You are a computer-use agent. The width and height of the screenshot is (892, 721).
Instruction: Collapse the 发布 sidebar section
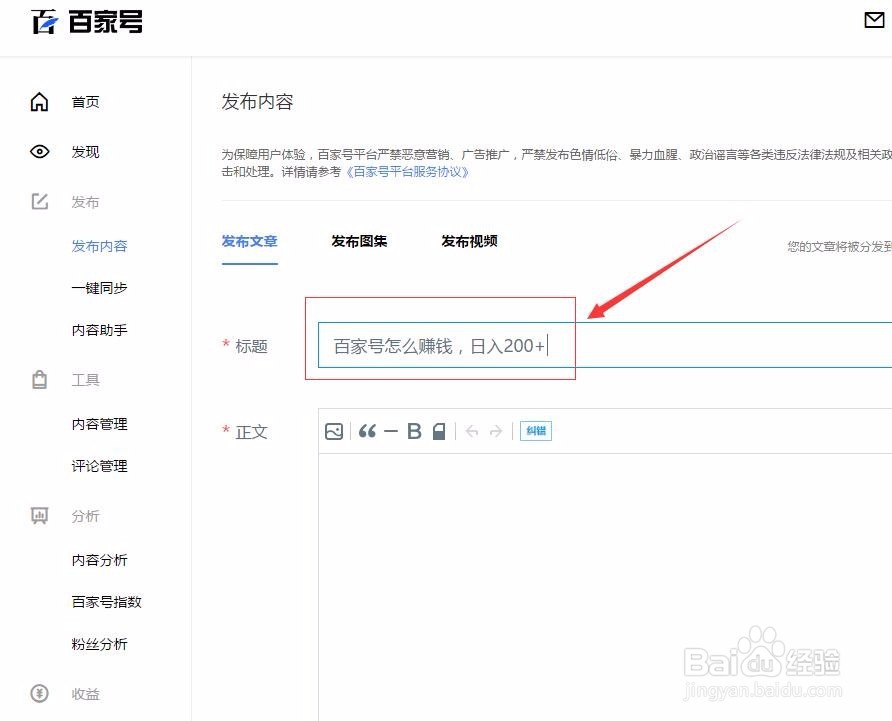[85, 202]
